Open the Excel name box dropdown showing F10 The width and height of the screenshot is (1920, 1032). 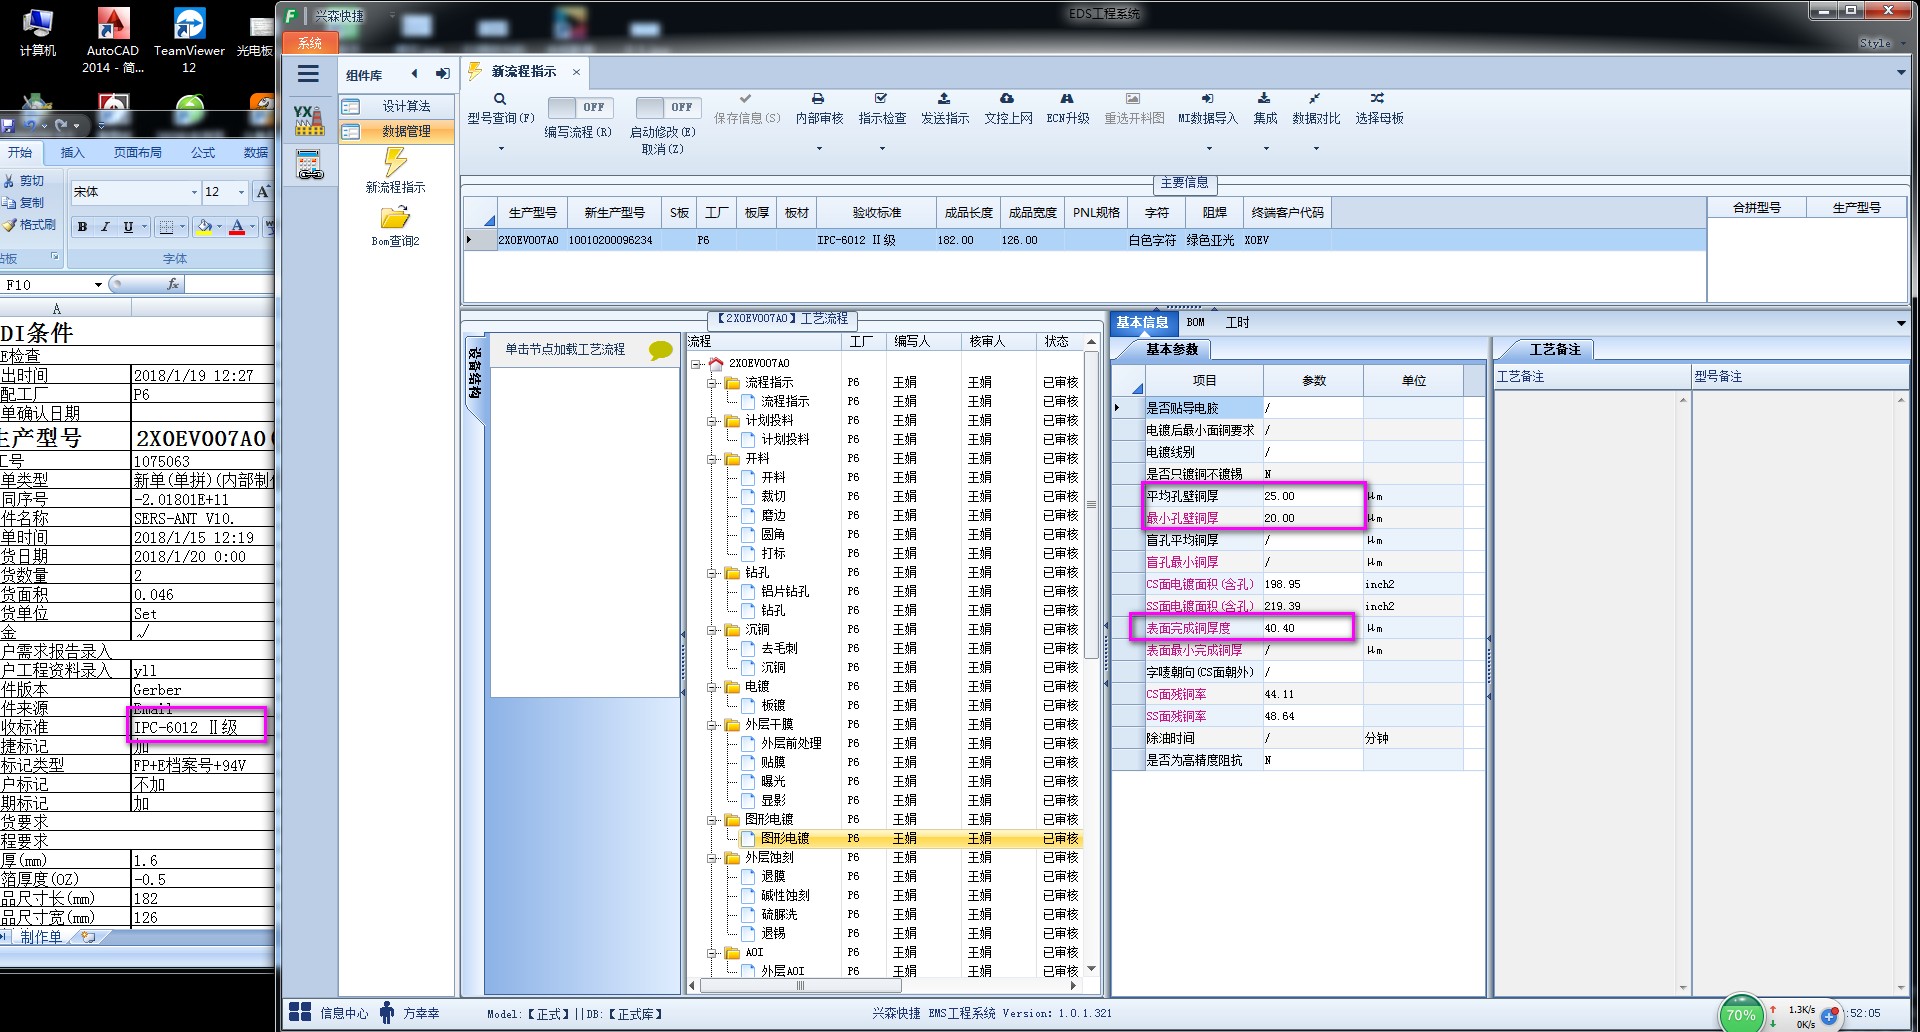(98, 285)
